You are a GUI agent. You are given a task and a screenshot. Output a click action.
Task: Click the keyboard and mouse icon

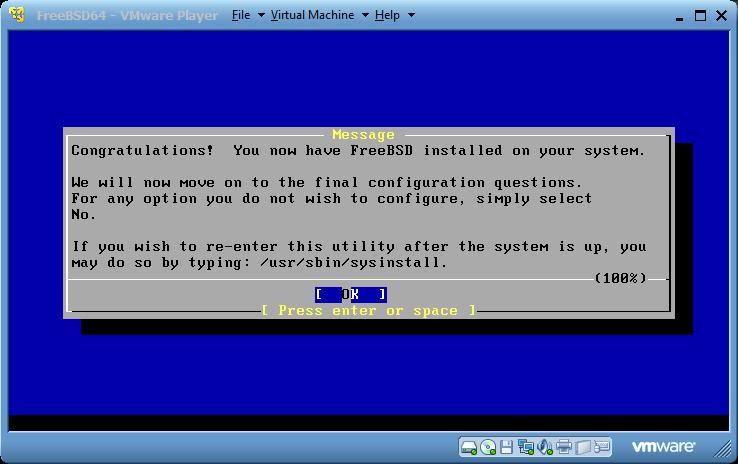[x=602, y=447]
